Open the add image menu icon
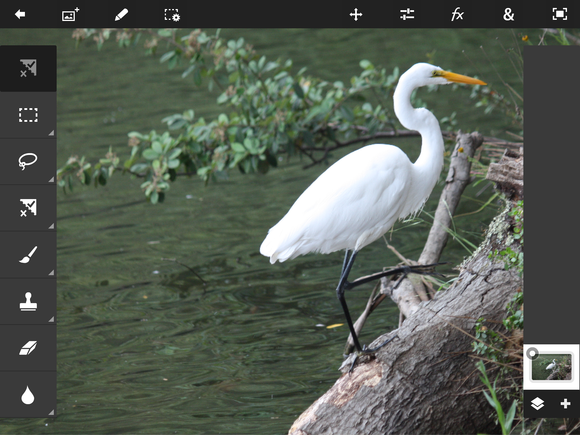The height and width of the screenshot is (435, 580). 70,14
